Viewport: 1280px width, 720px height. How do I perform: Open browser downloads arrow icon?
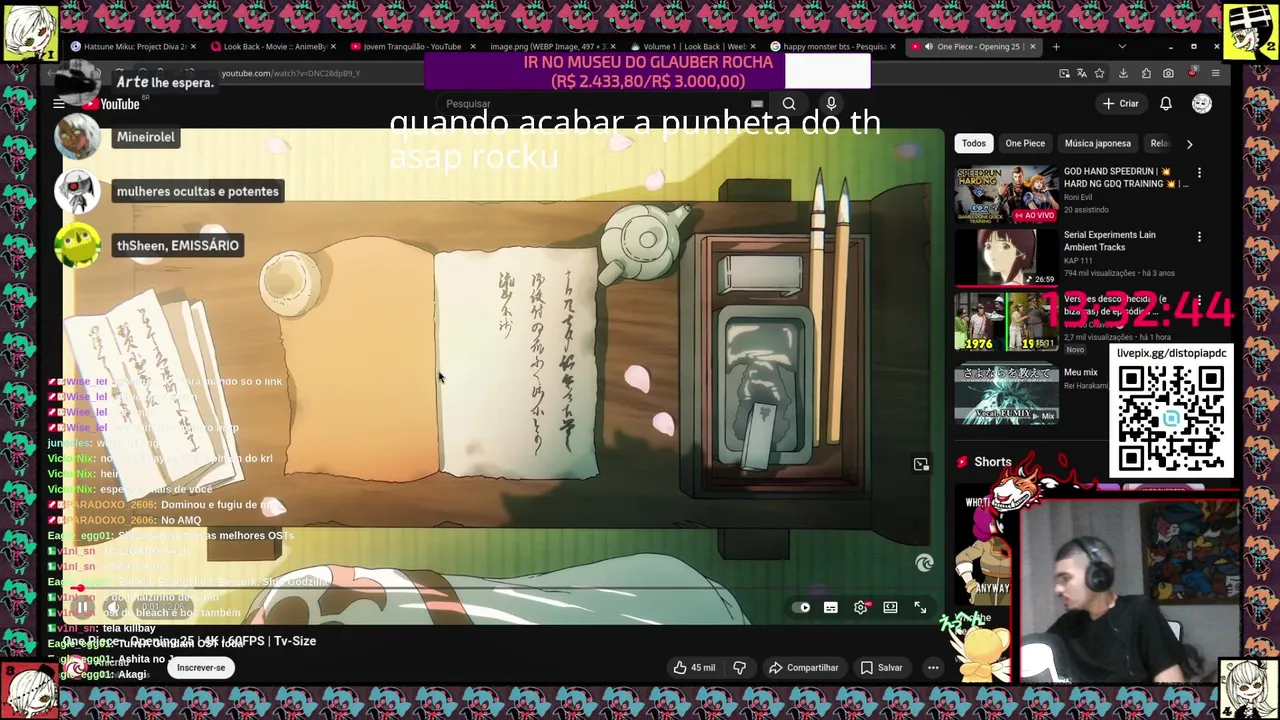[1123, 73]
